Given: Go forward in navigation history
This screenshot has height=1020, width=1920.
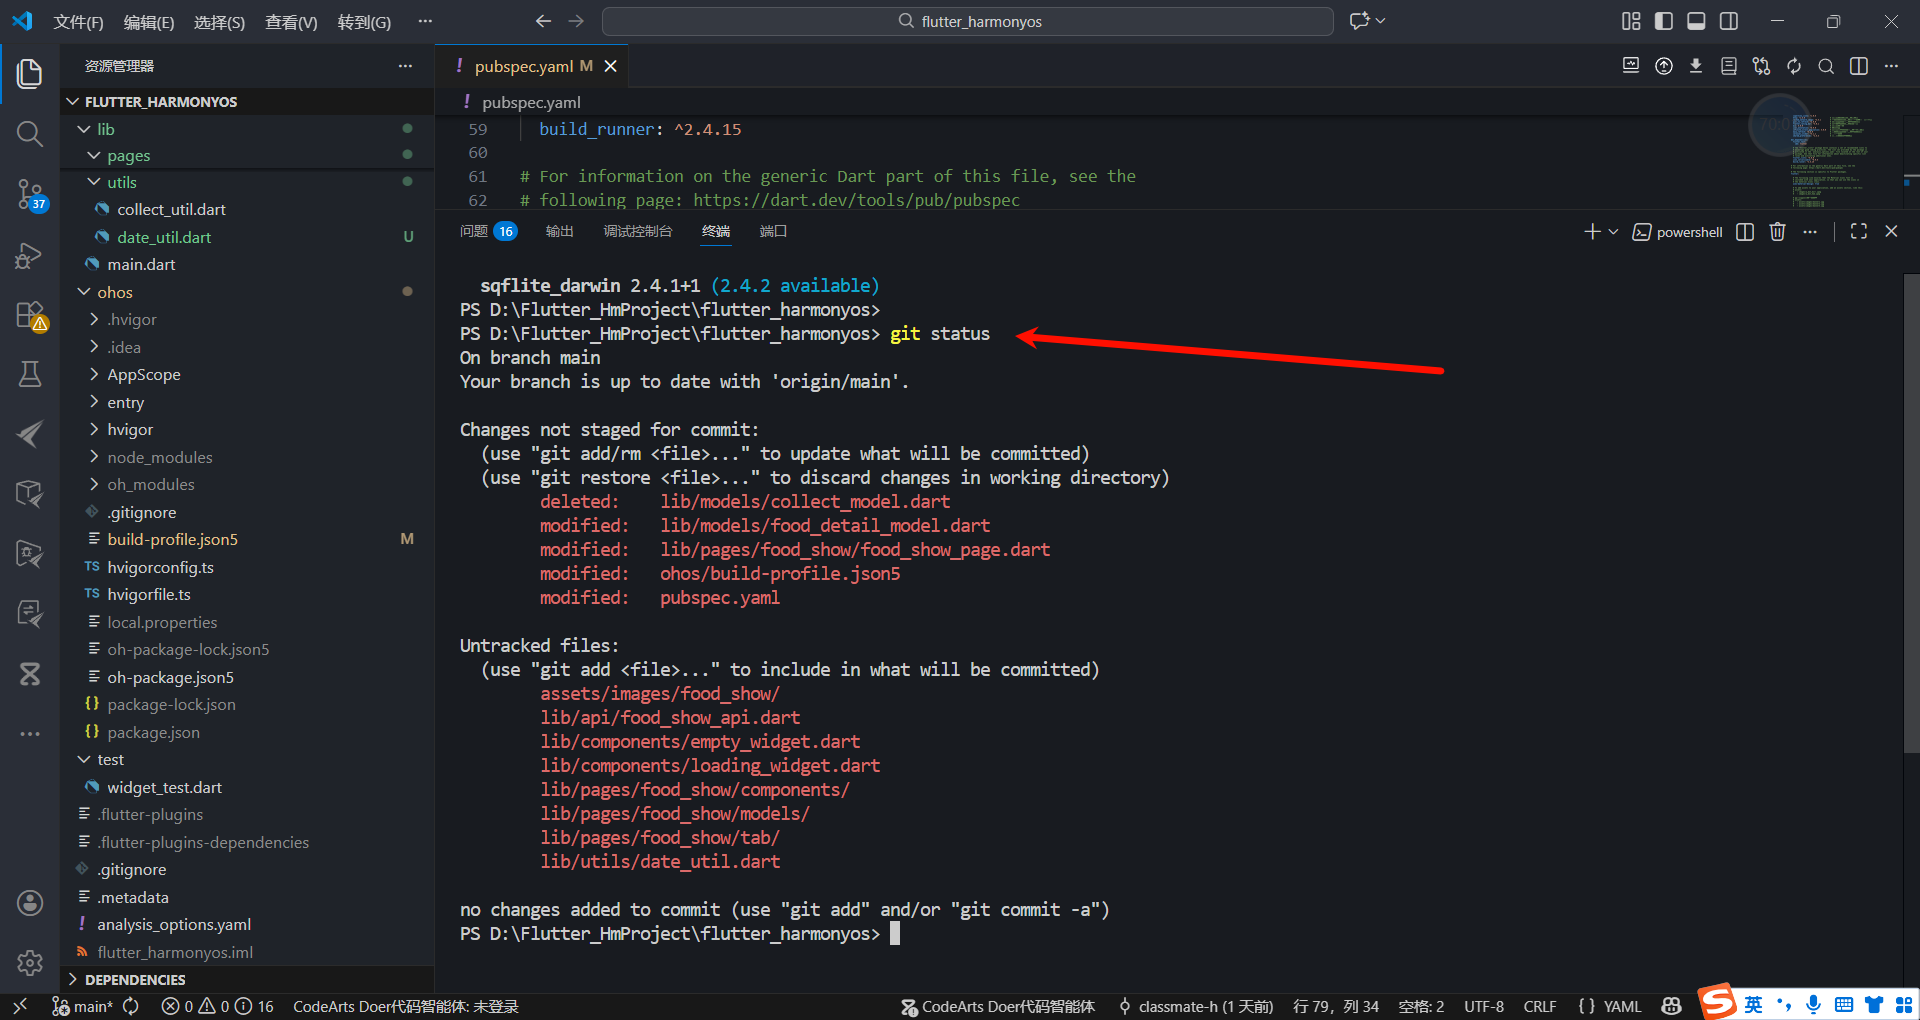Looking at the screenshot, I should click(576, 21).
